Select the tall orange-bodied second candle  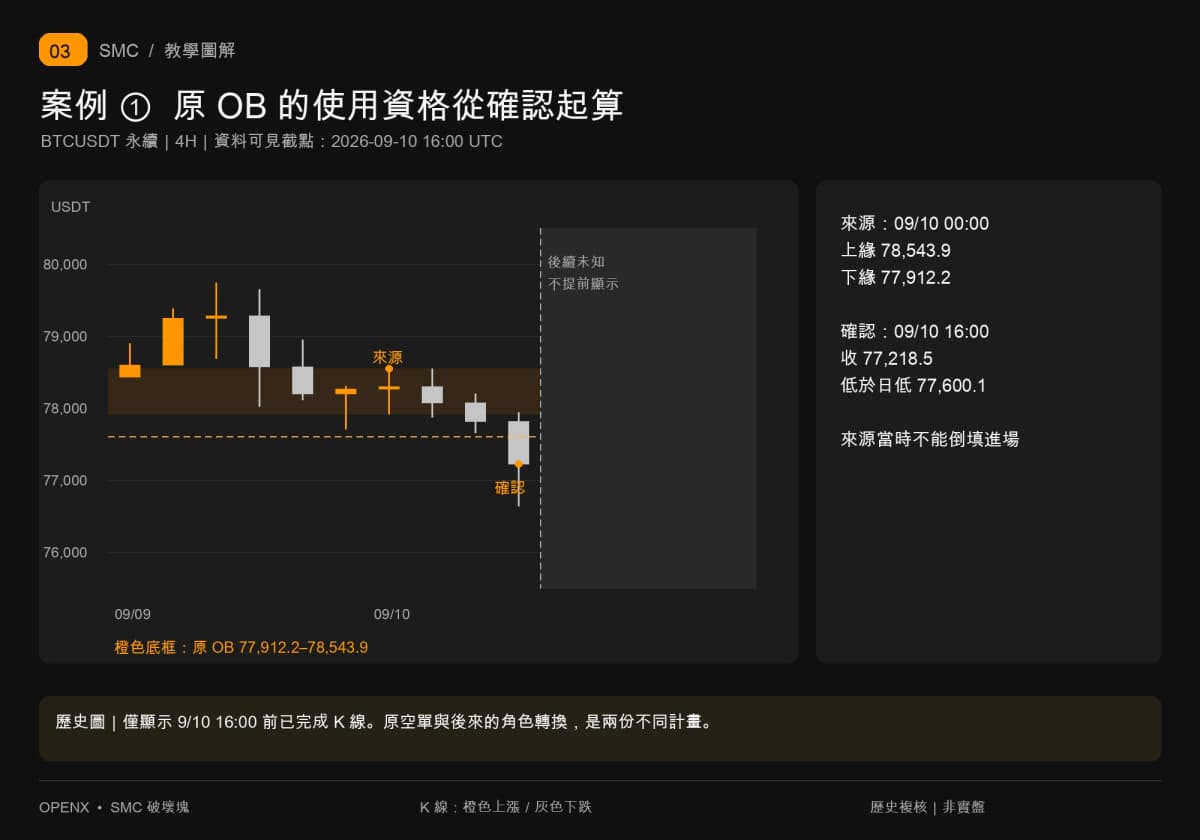(x=173, y=342)
